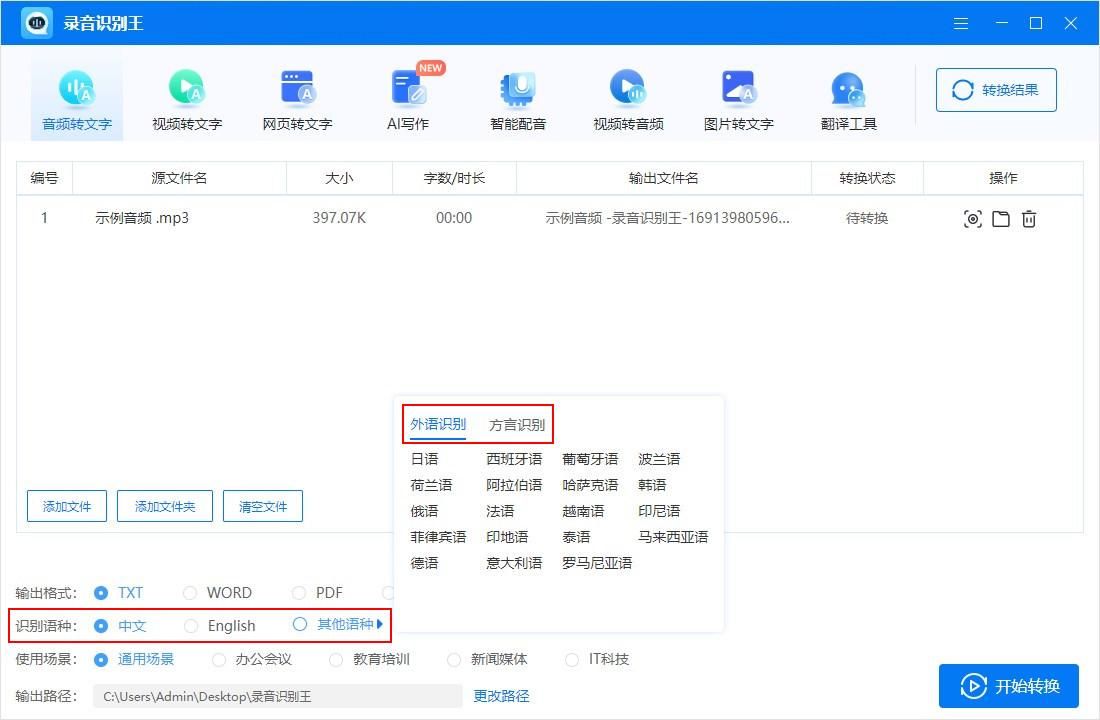Screen dimensions: 1100x720
Task: Expand the 其他语种 language flyout
Action: tap(337, 624)
